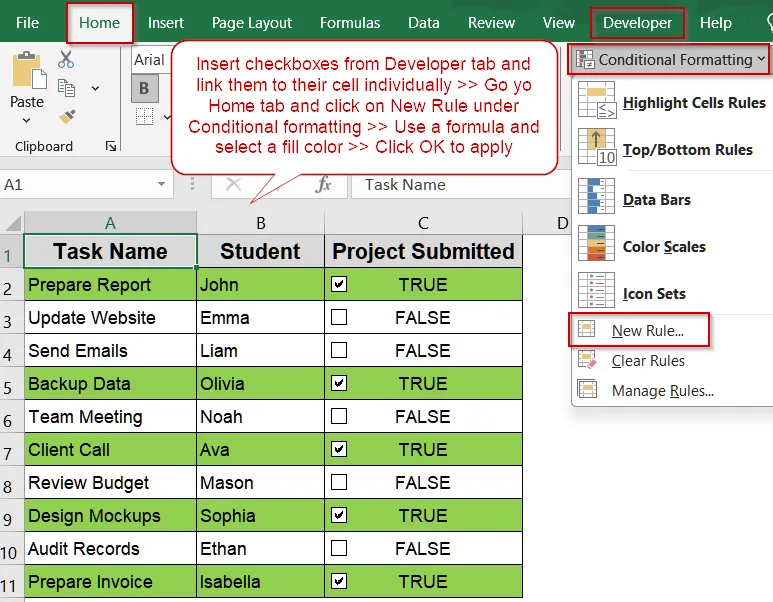Image resolution: width=773 pixels, height=602 pixels.
Task: Click the formula bar showing Task Name
Action: point(461,185)
